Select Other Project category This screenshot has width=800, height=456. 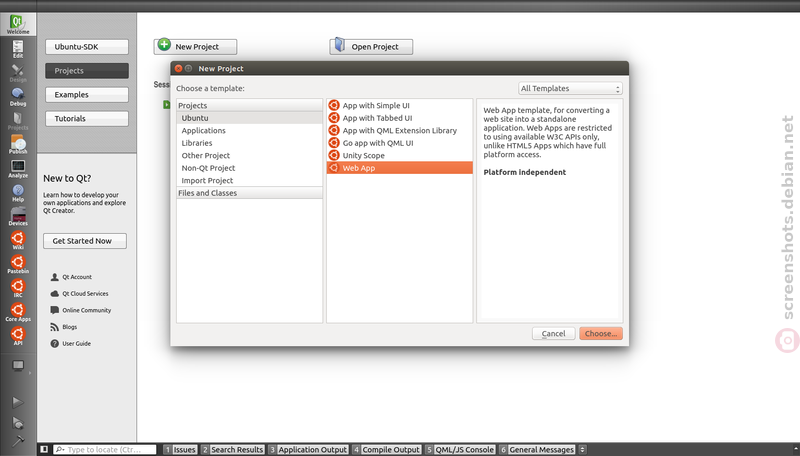(249, 156)
